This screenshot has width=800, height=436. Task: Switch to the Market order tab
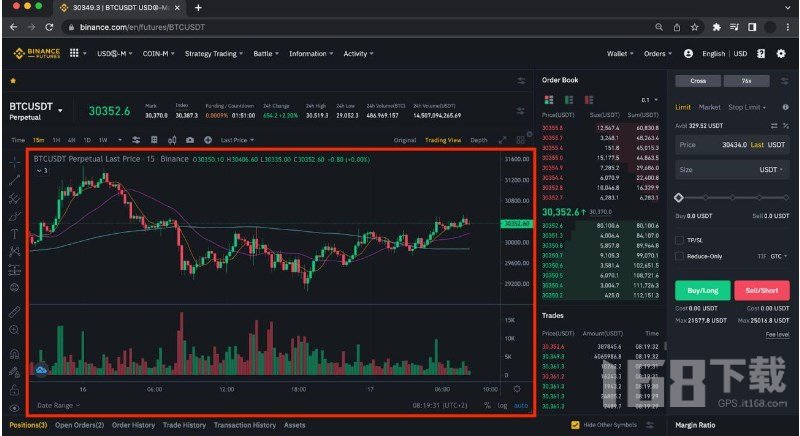click(709, 107)
